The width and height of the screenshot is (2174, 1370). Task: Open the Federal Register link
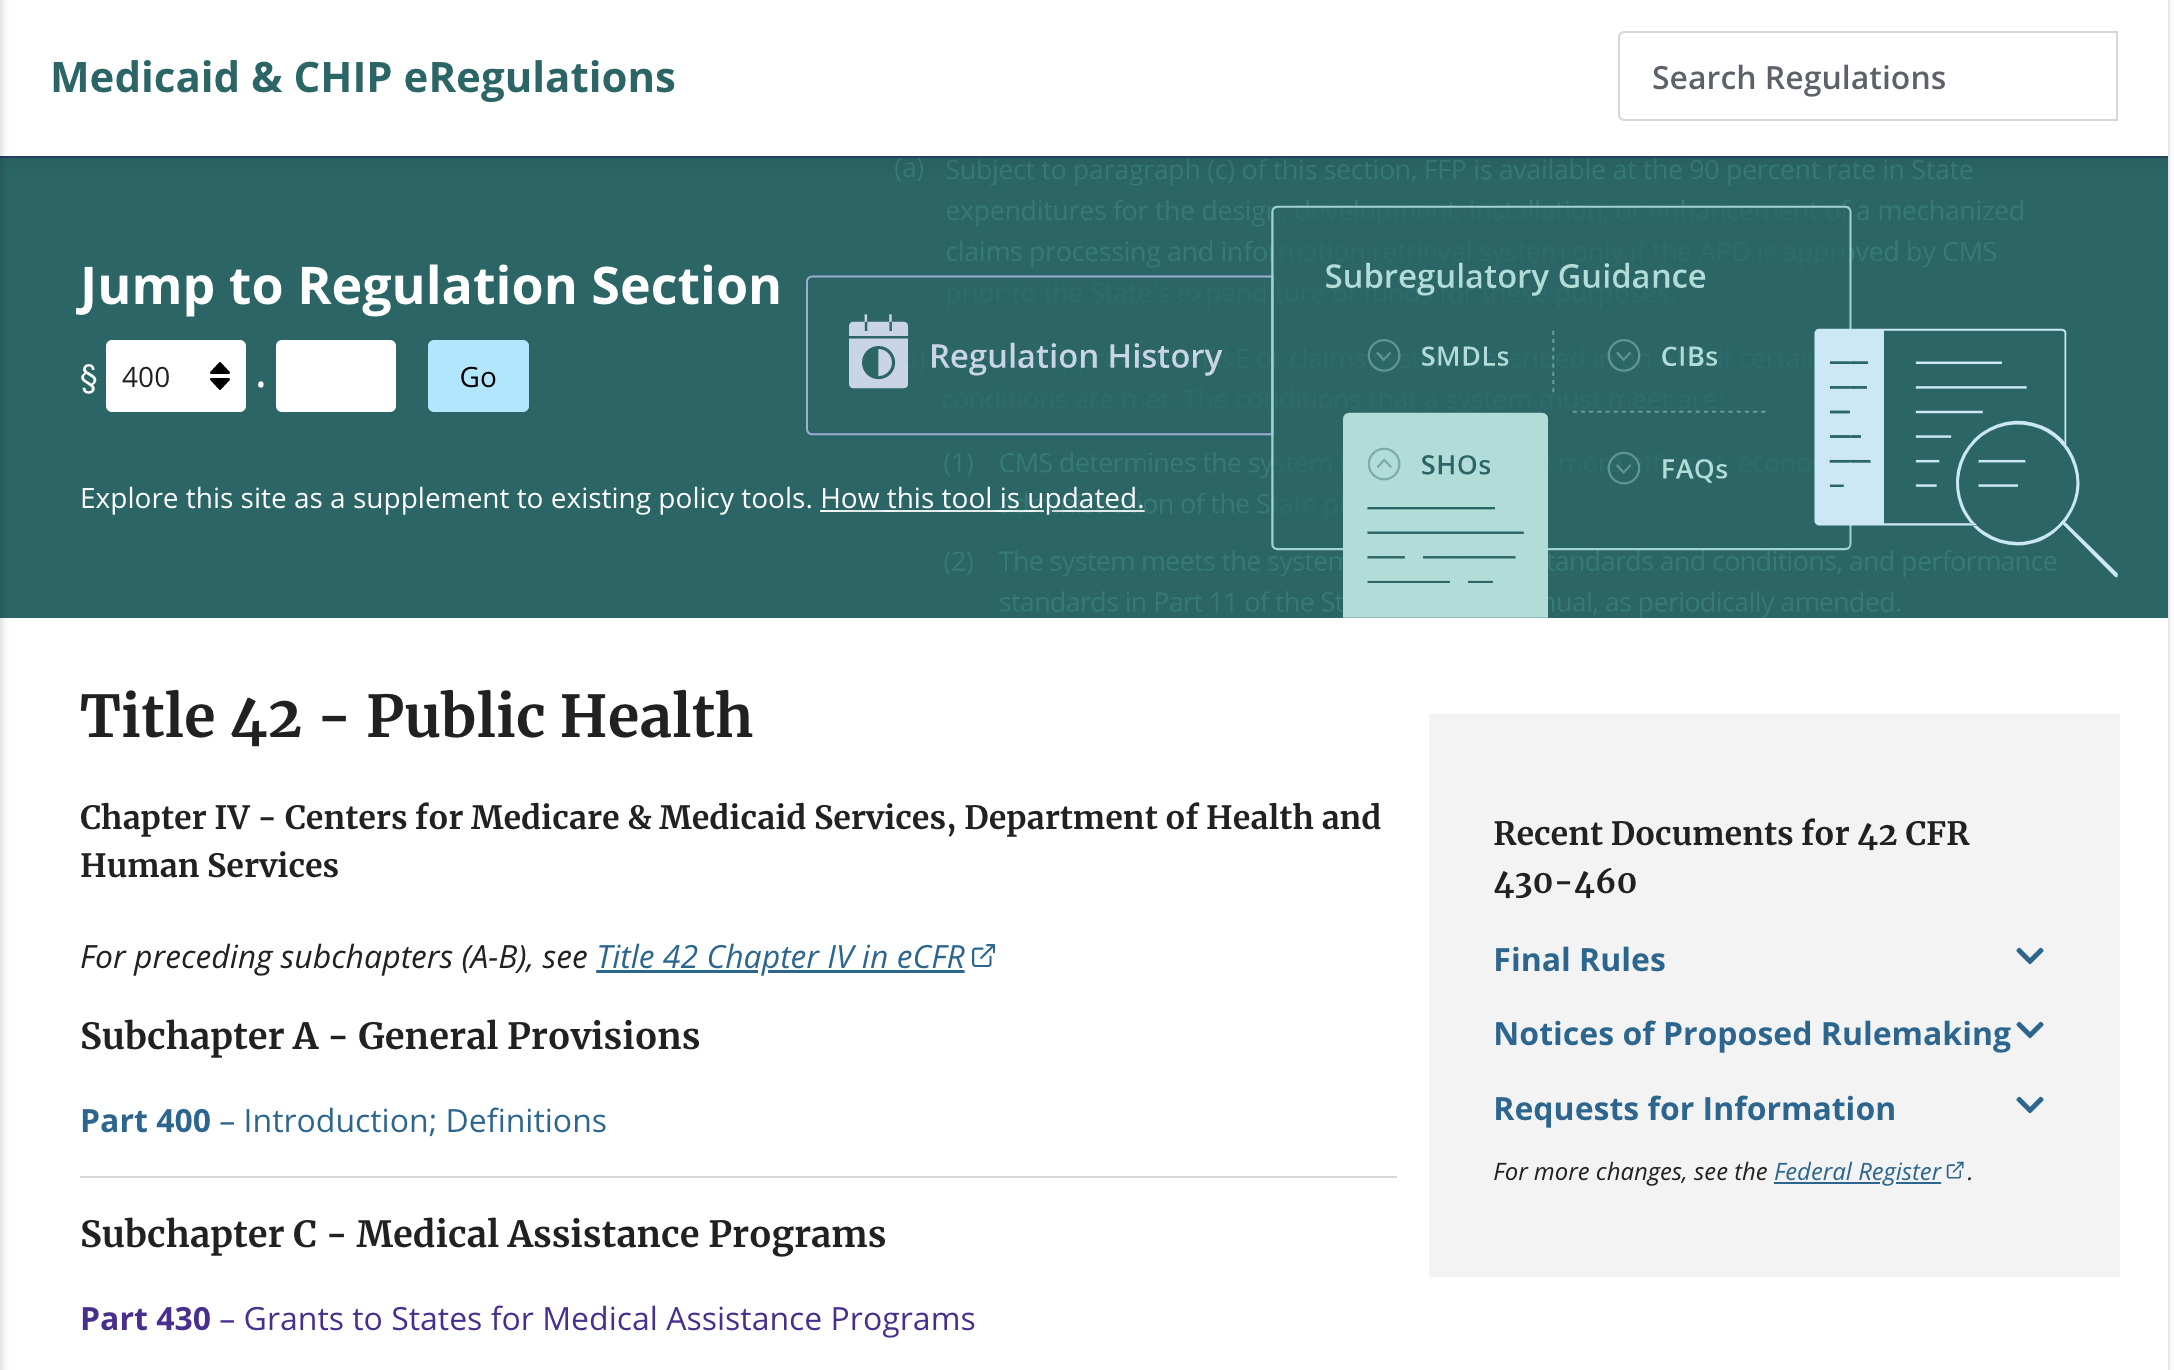(1857, 1171)
